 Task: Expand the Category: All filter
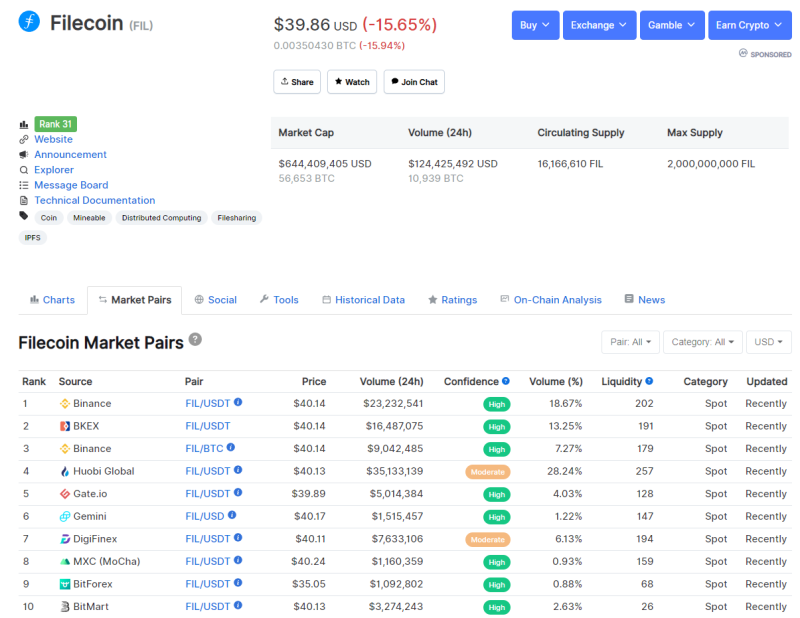[702, 341]
